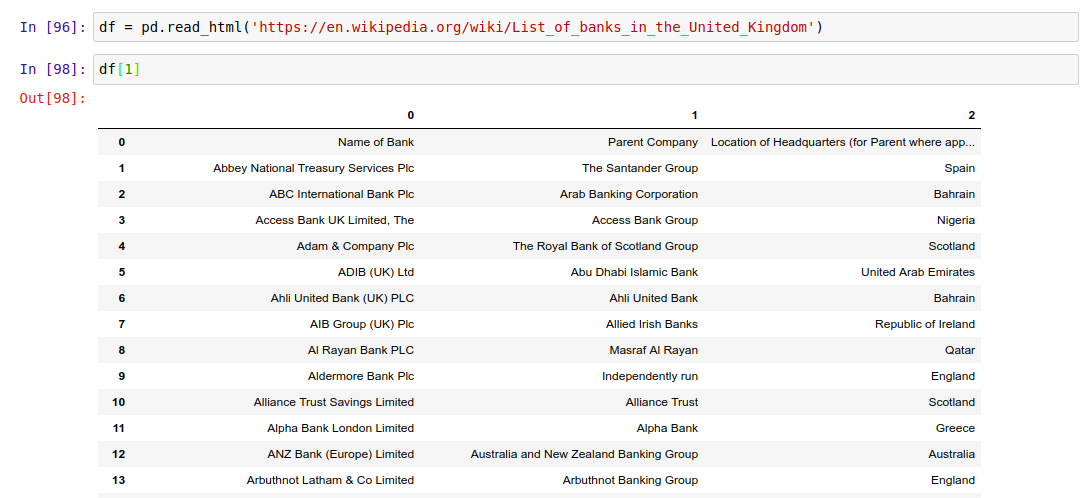1088x498 pixels.
Task: Click the Wikipedia URL string in the code
Action: [x=533, y=27]
